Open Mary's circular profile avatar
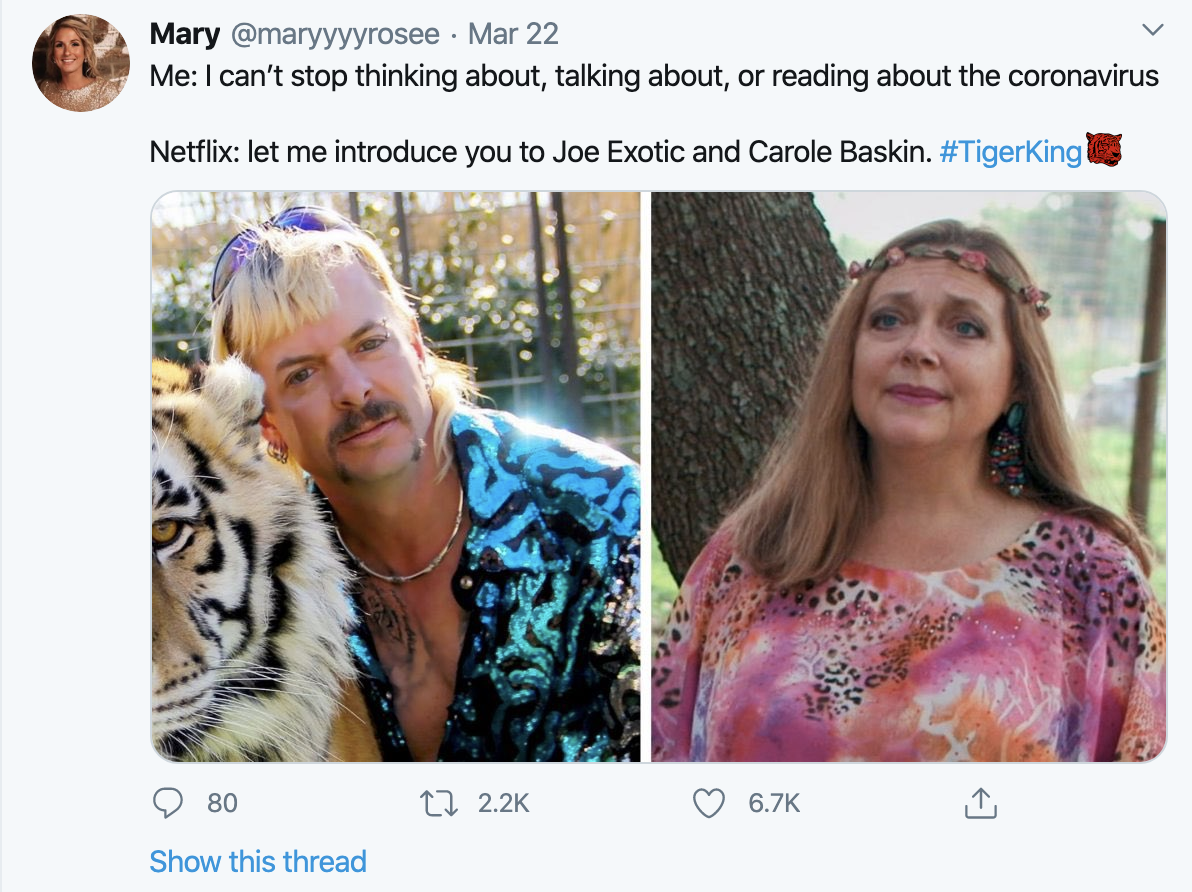Viewport: 1192px width, 892px height. point(81,63)
